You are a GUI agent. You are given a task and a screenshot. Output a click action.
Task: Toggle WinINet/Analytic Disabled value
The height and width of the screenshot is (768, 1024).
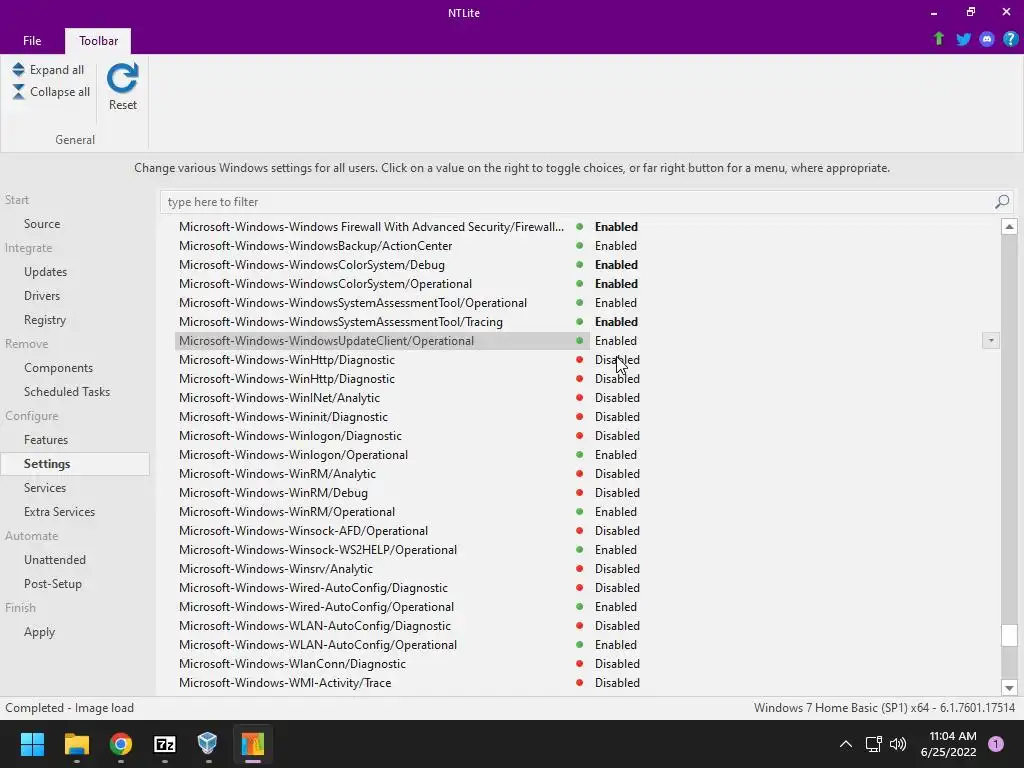[617, 398]
